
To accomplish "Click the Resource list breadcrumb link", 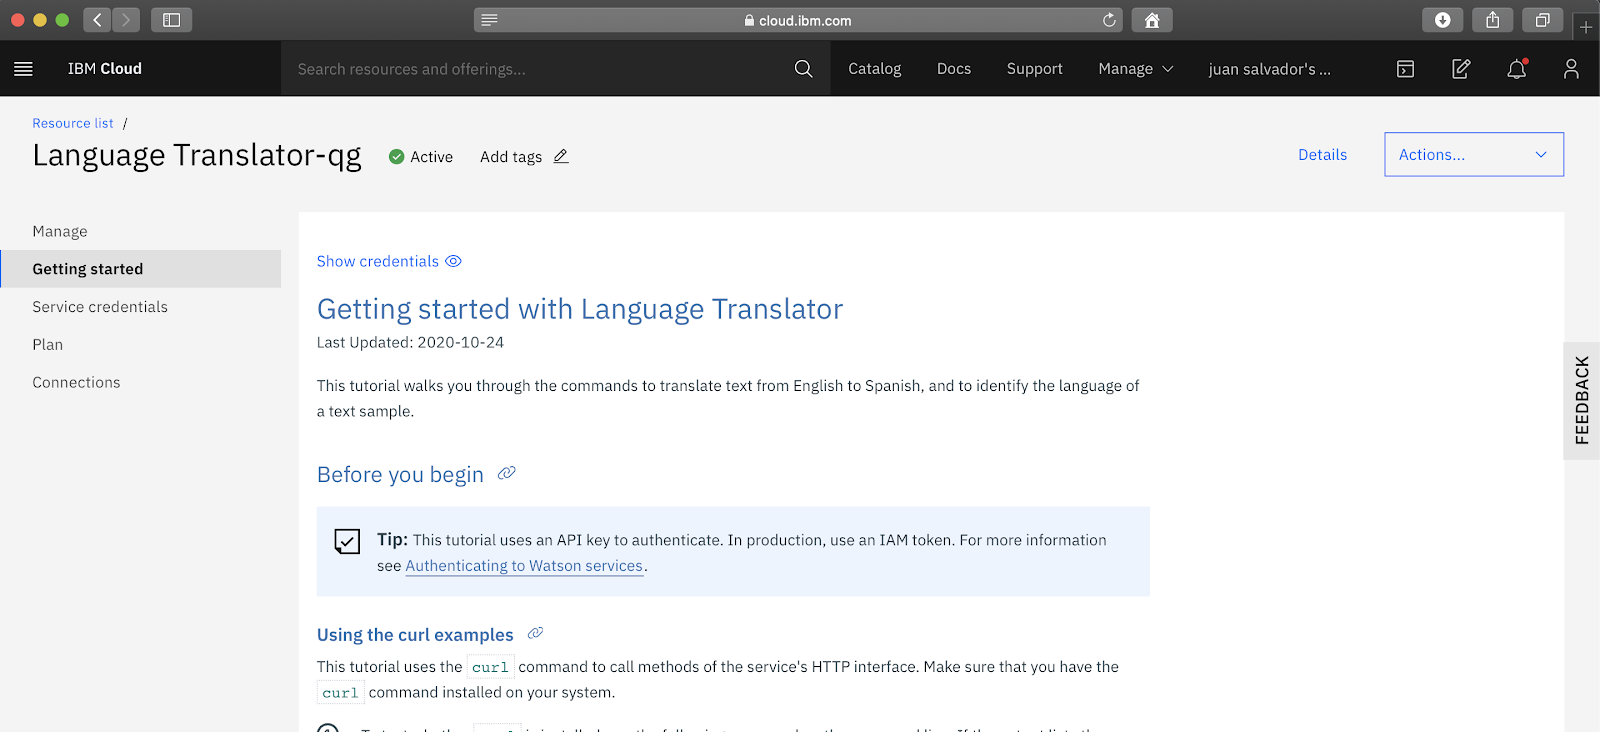I will pyautogui.click(x=73, y=123).
